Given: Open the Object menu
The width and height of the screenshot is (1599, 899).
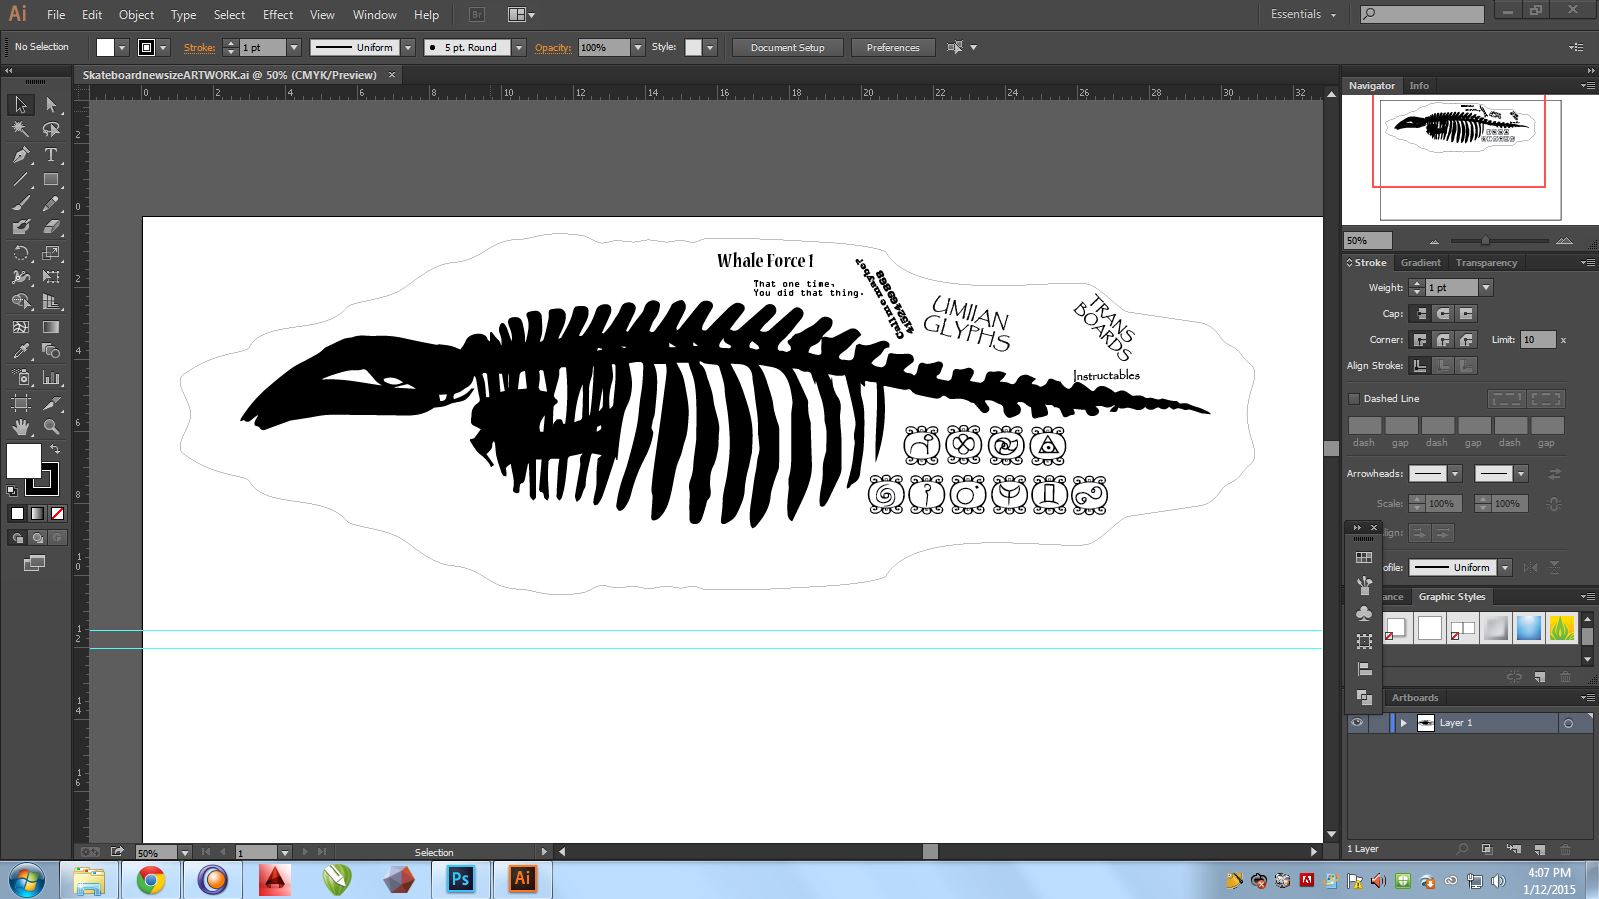Looking at the screenshot, I should (136, 15).
